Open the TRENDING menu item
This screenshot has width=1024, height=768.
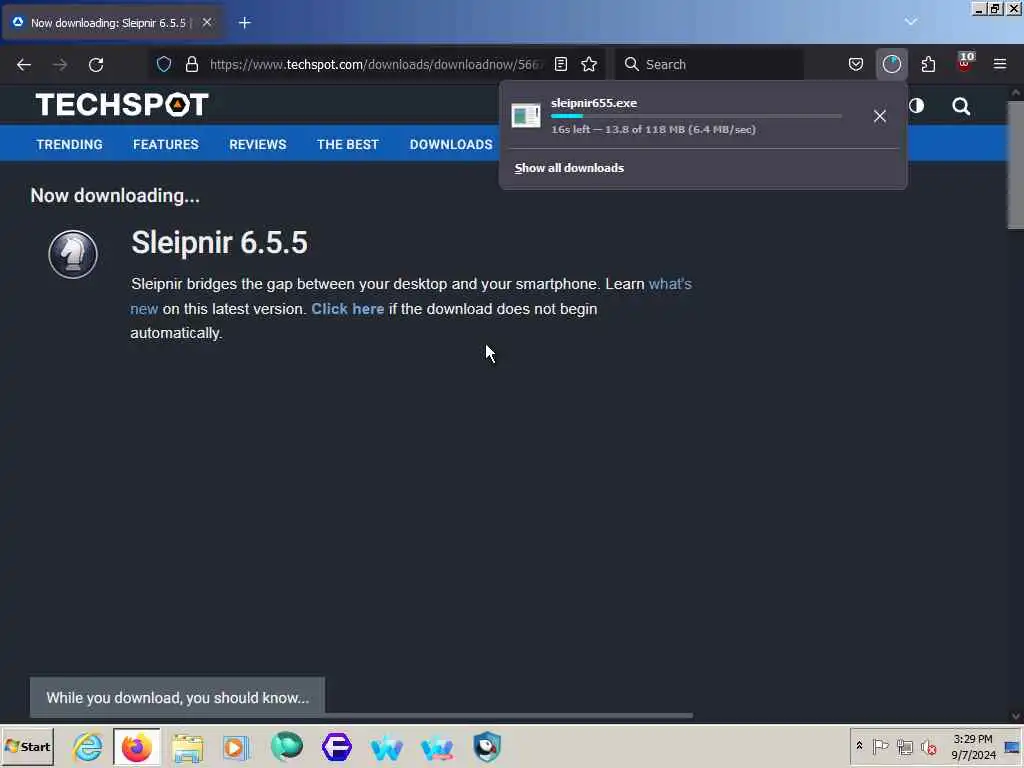(69, 144)
